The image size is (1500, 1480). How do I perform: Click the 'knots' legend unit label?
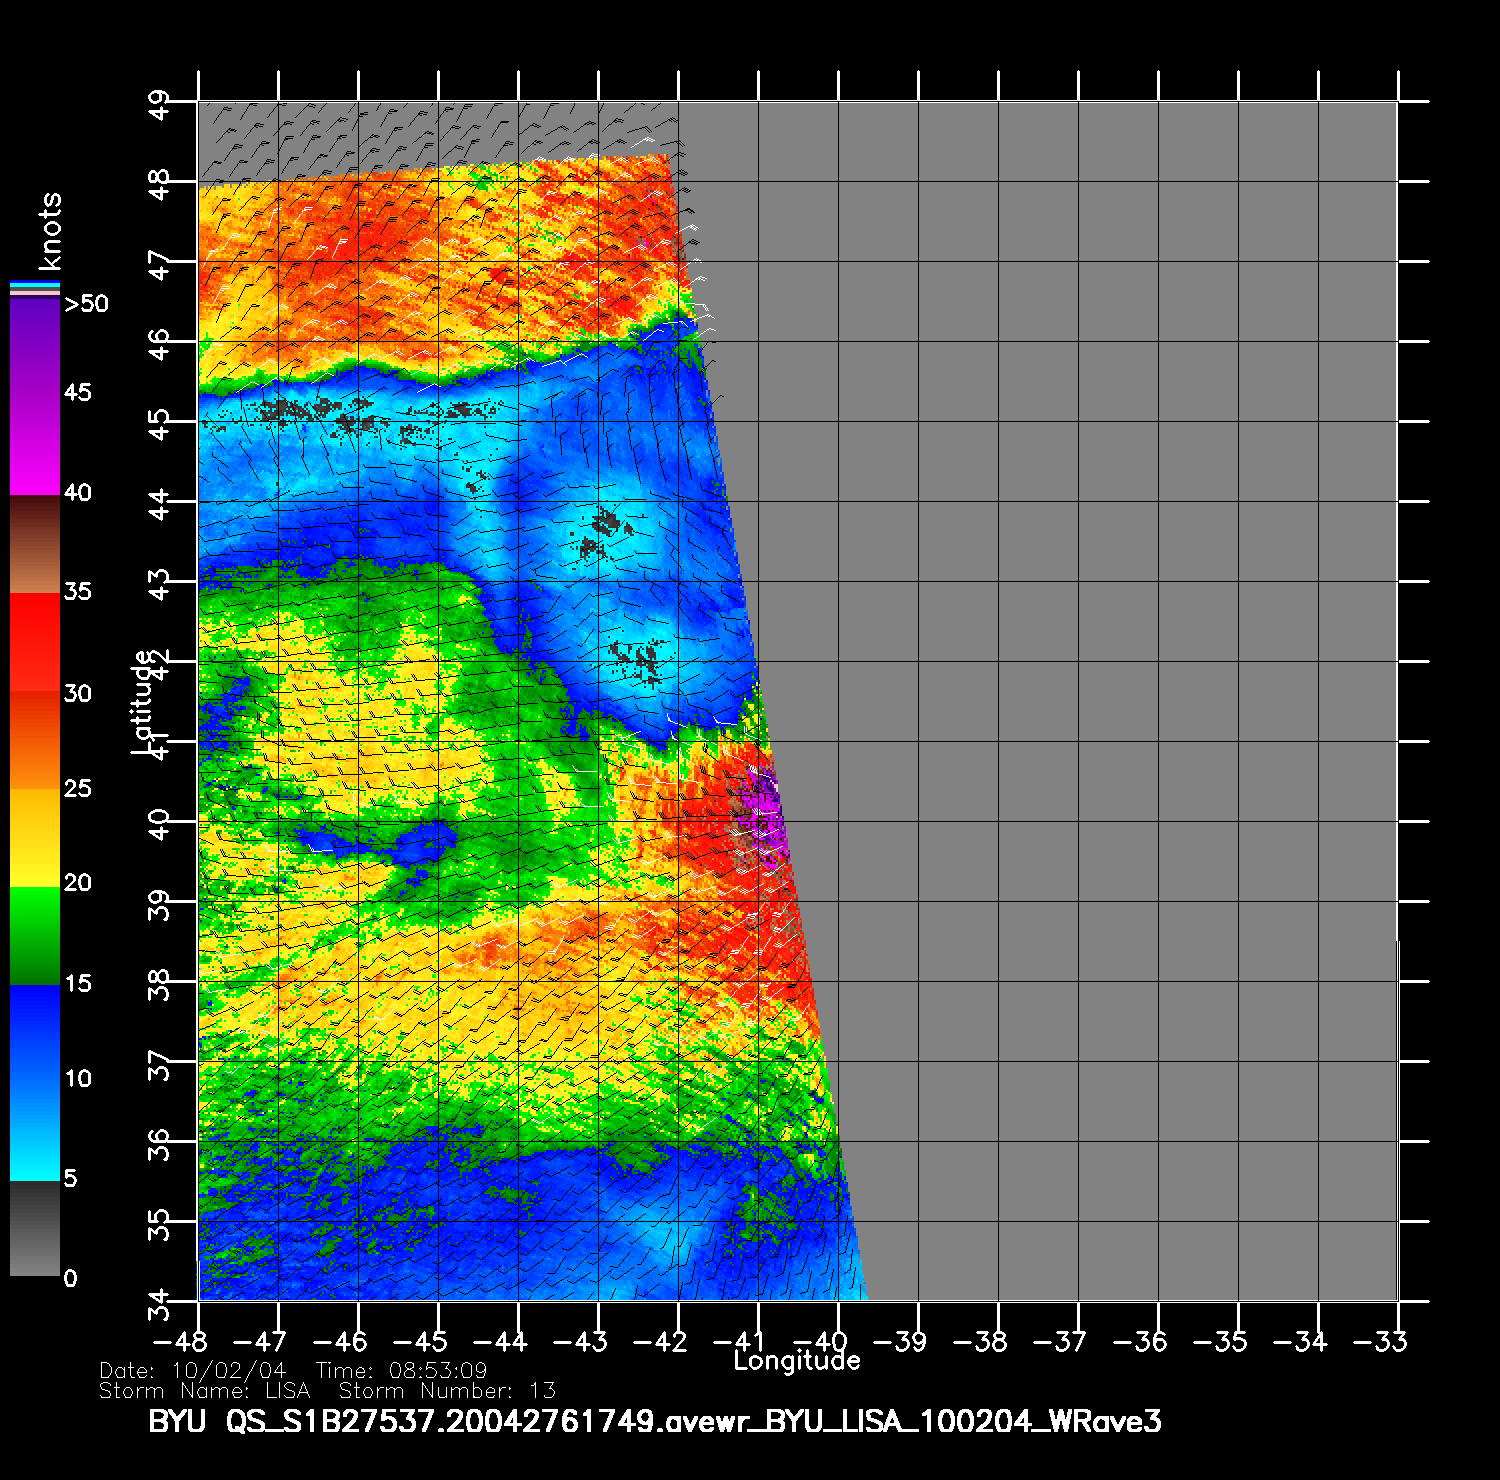49,231
